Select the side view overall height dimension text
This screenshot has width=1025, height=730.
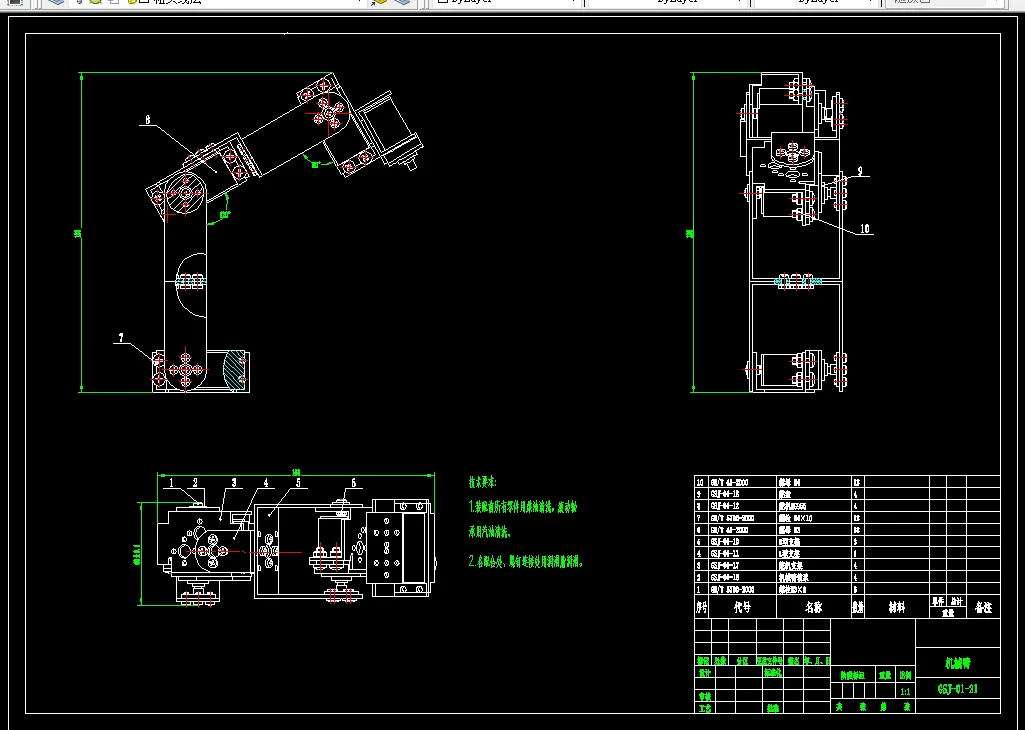click(688, 233)
